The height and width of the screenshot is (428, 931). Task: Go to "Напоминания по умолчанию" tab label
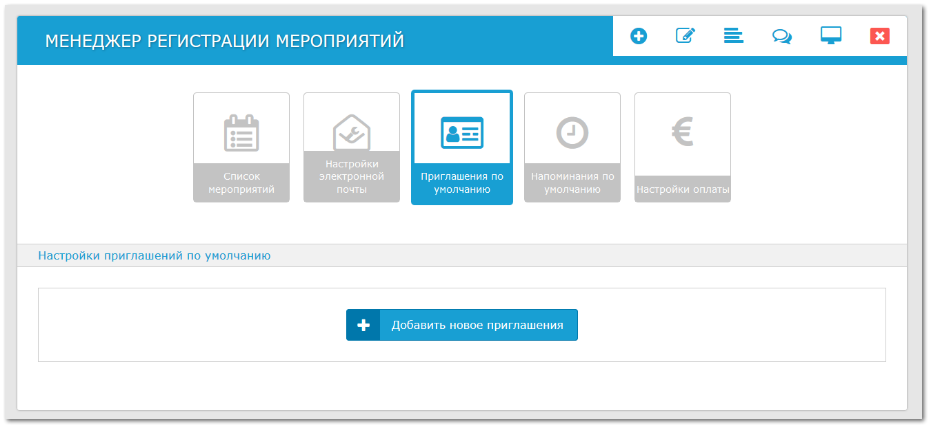(572, 182)
